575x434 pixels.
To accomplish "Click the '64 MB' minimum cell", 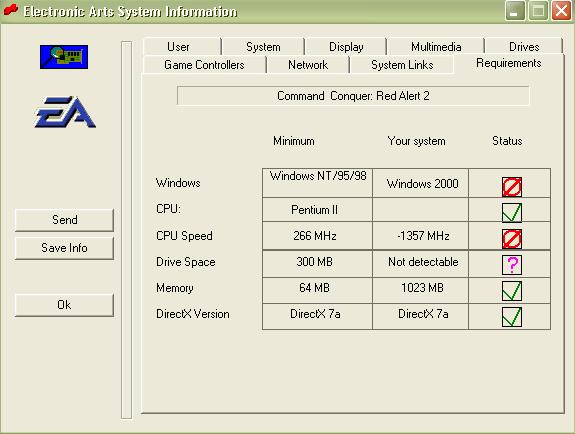I will coord(318,290).
